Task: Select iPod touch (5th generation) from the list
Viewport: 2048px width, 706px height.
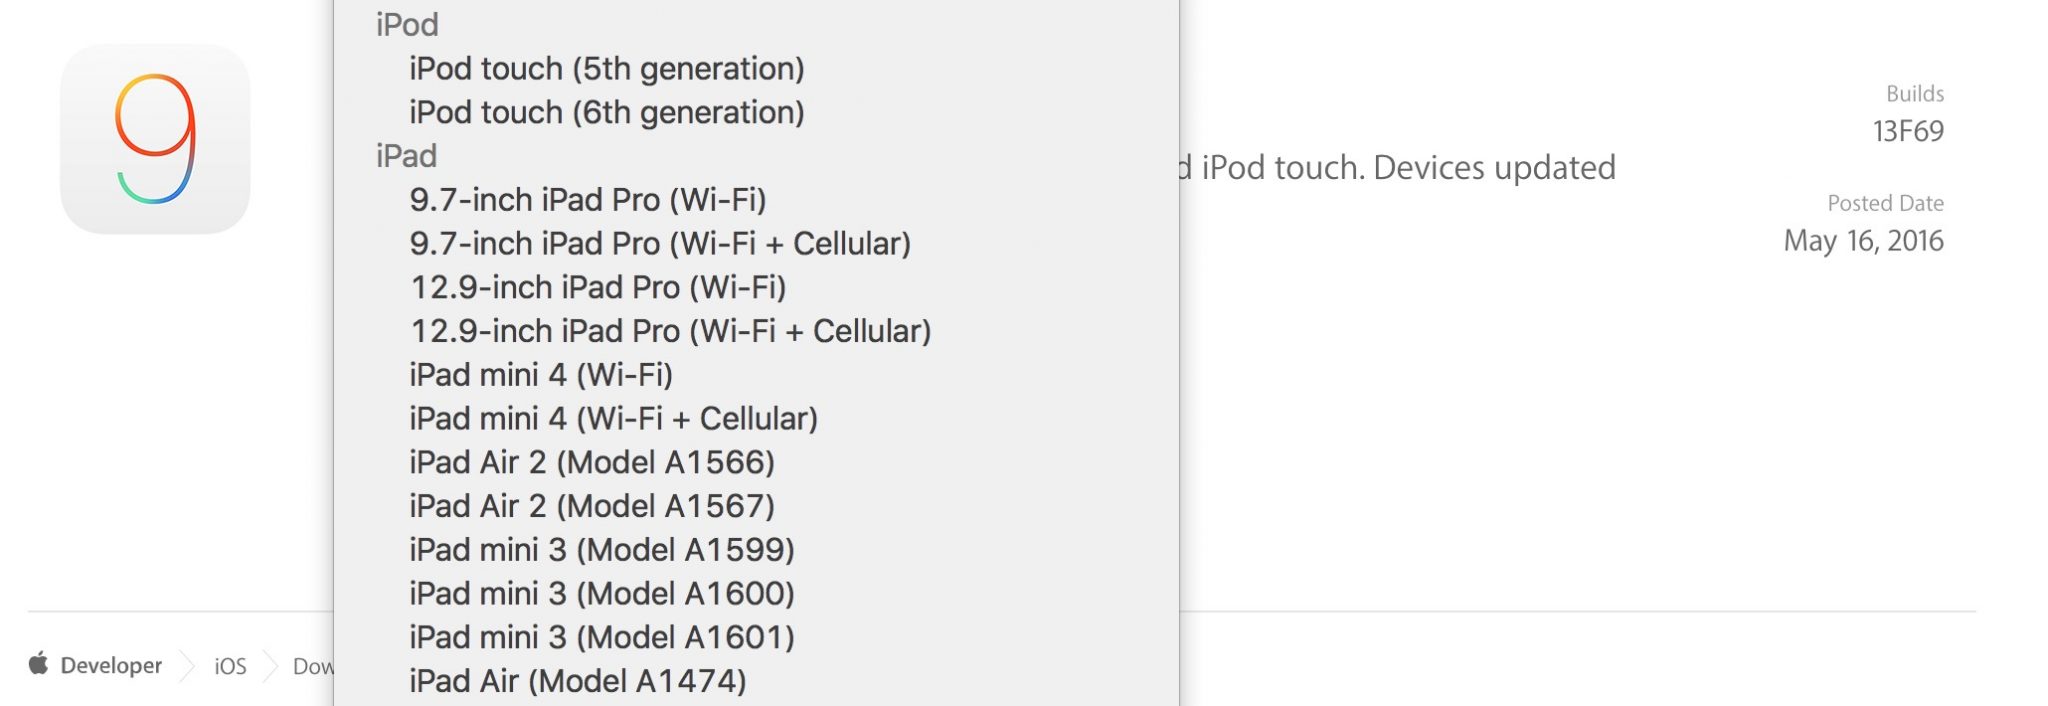Action: point(606,68)
